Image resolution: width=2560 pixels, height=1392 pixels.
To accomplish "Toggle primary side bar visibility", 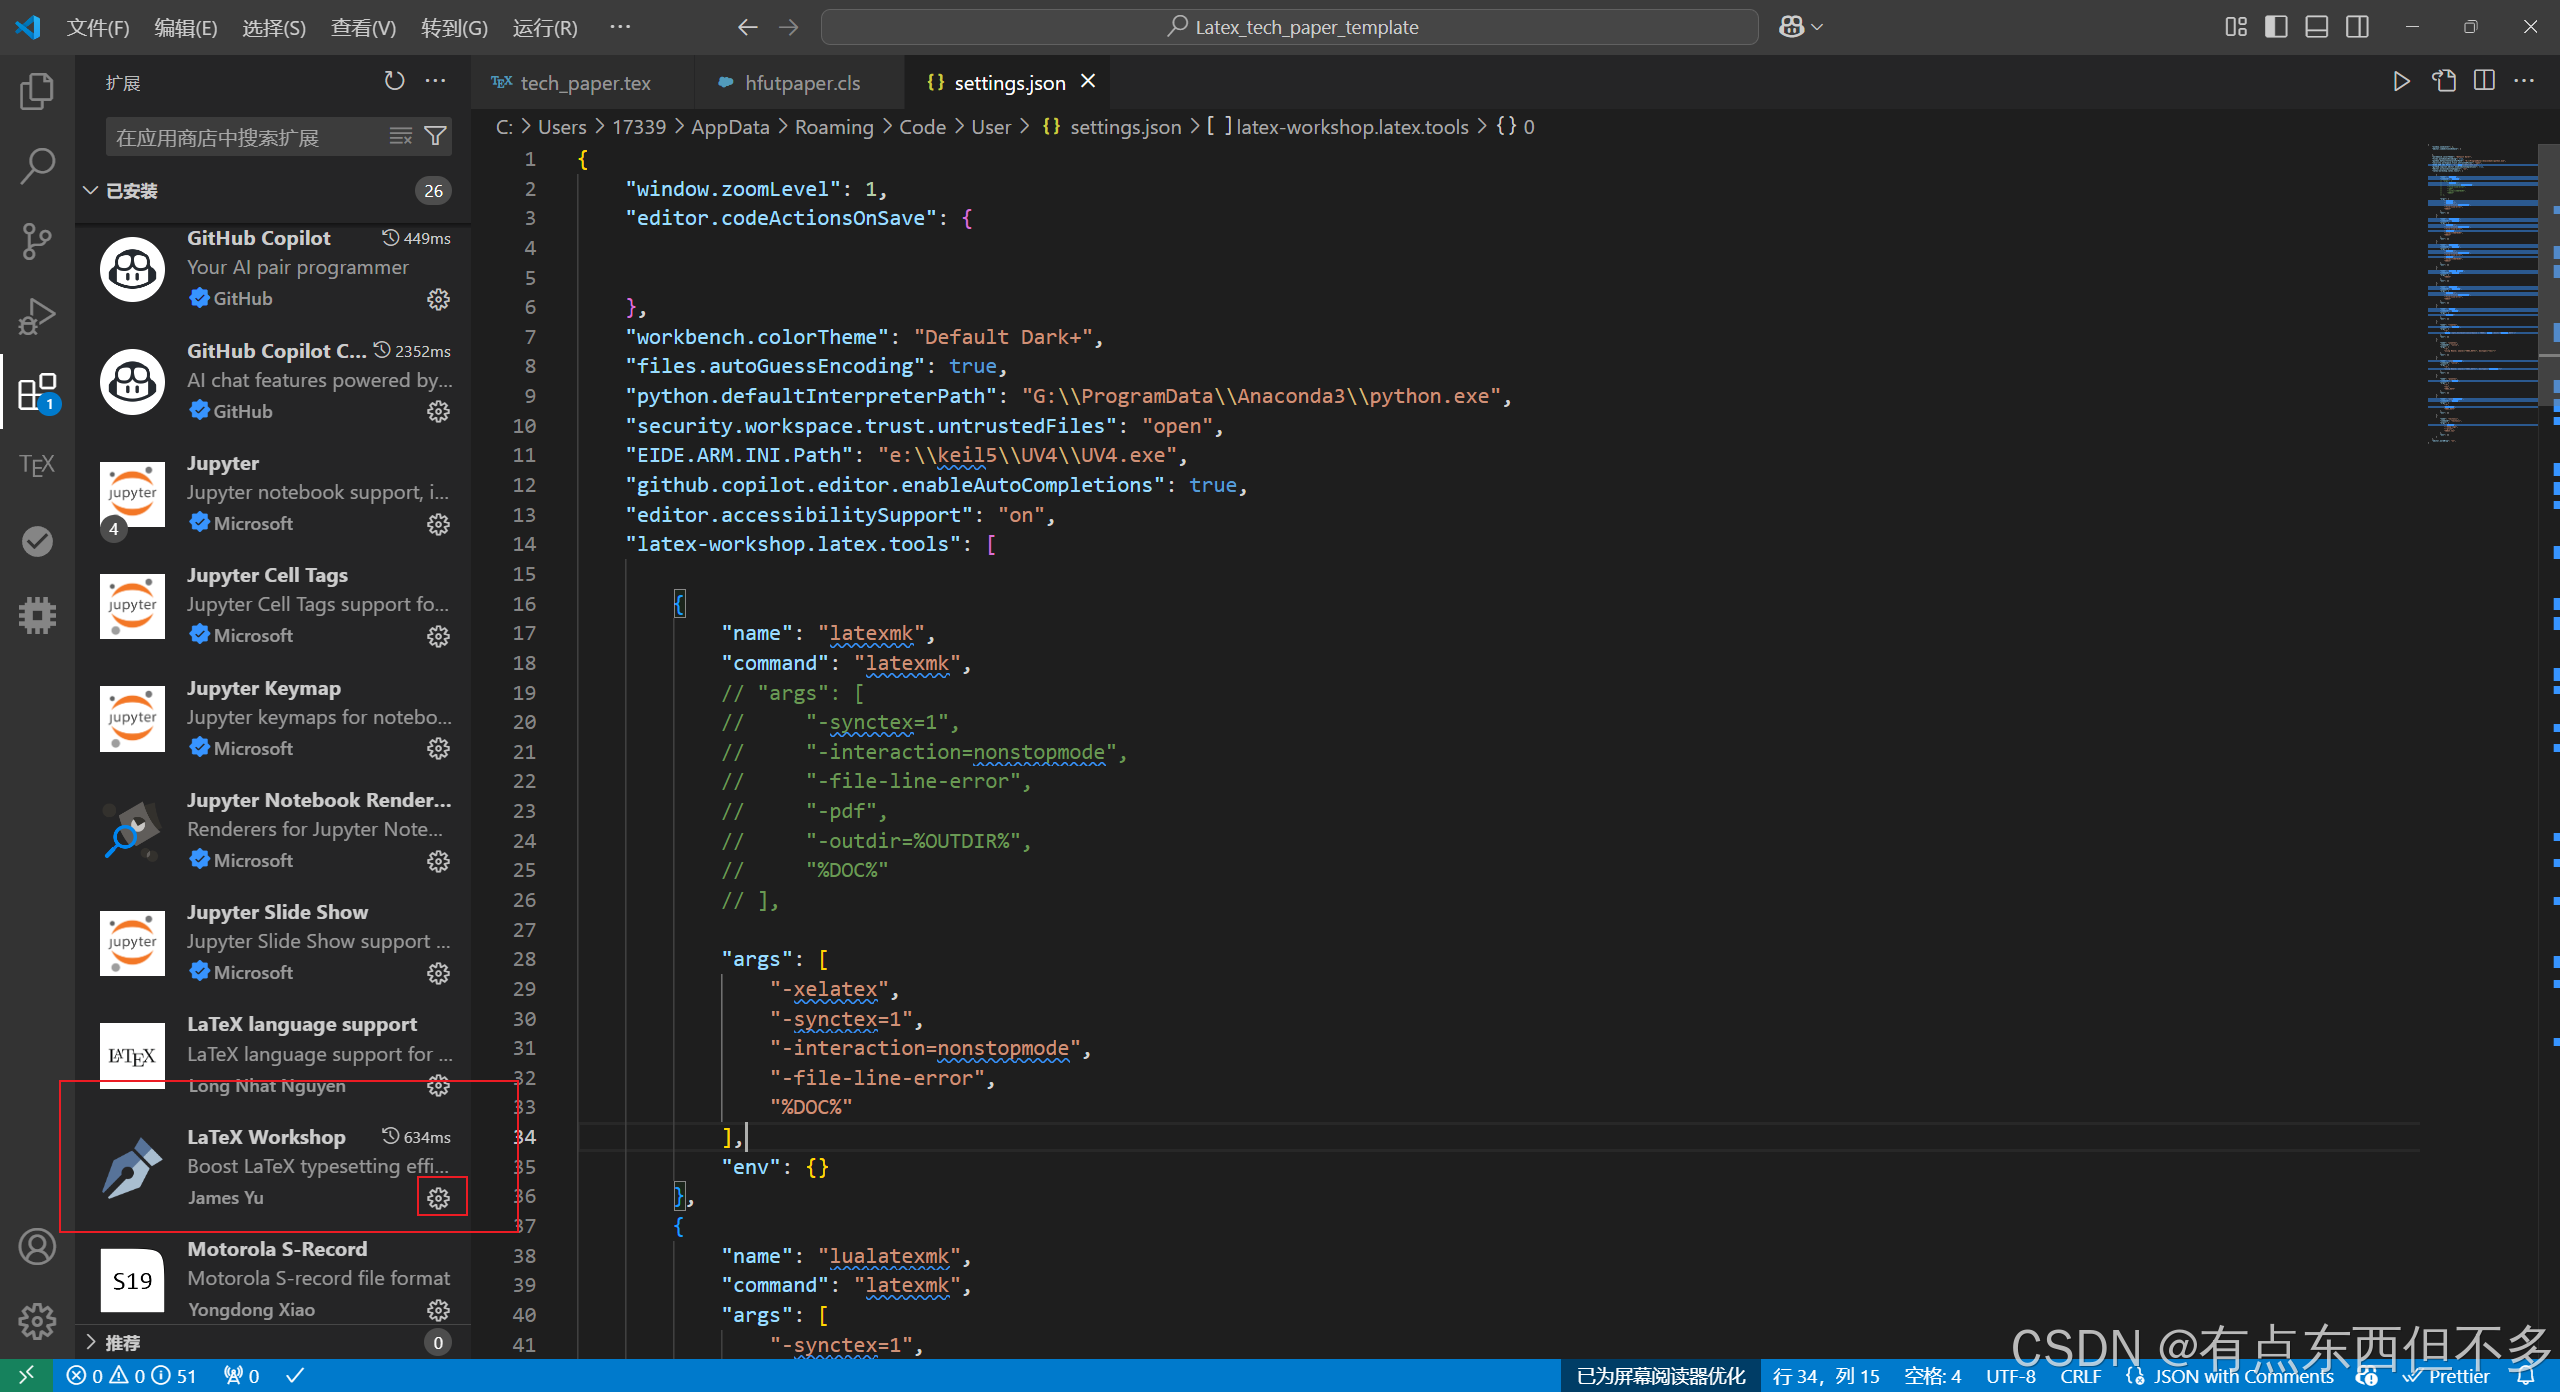I will coord(2276,27).
